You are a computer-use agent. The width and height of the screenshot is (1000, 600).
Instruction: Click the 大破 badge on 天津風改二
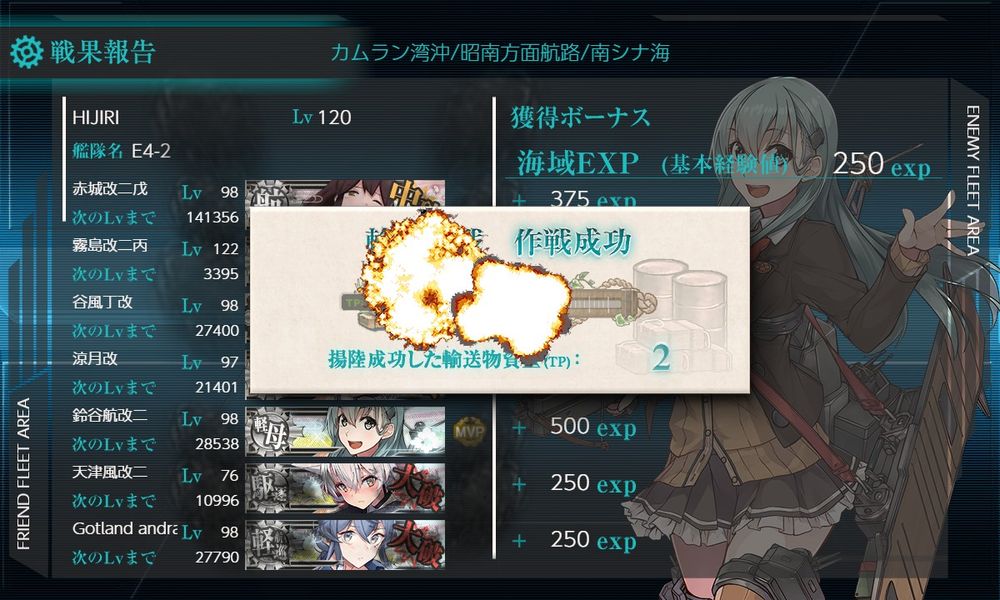point(415,488)
